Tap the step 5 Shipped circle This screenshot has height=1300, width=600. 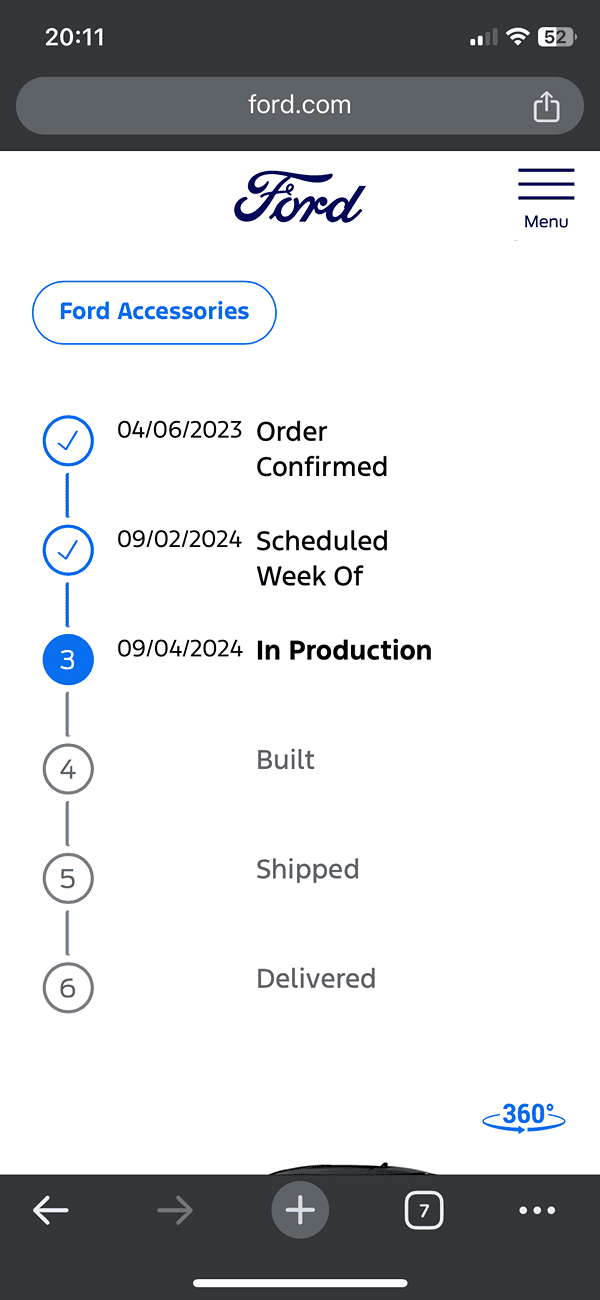tap(68, 878)
